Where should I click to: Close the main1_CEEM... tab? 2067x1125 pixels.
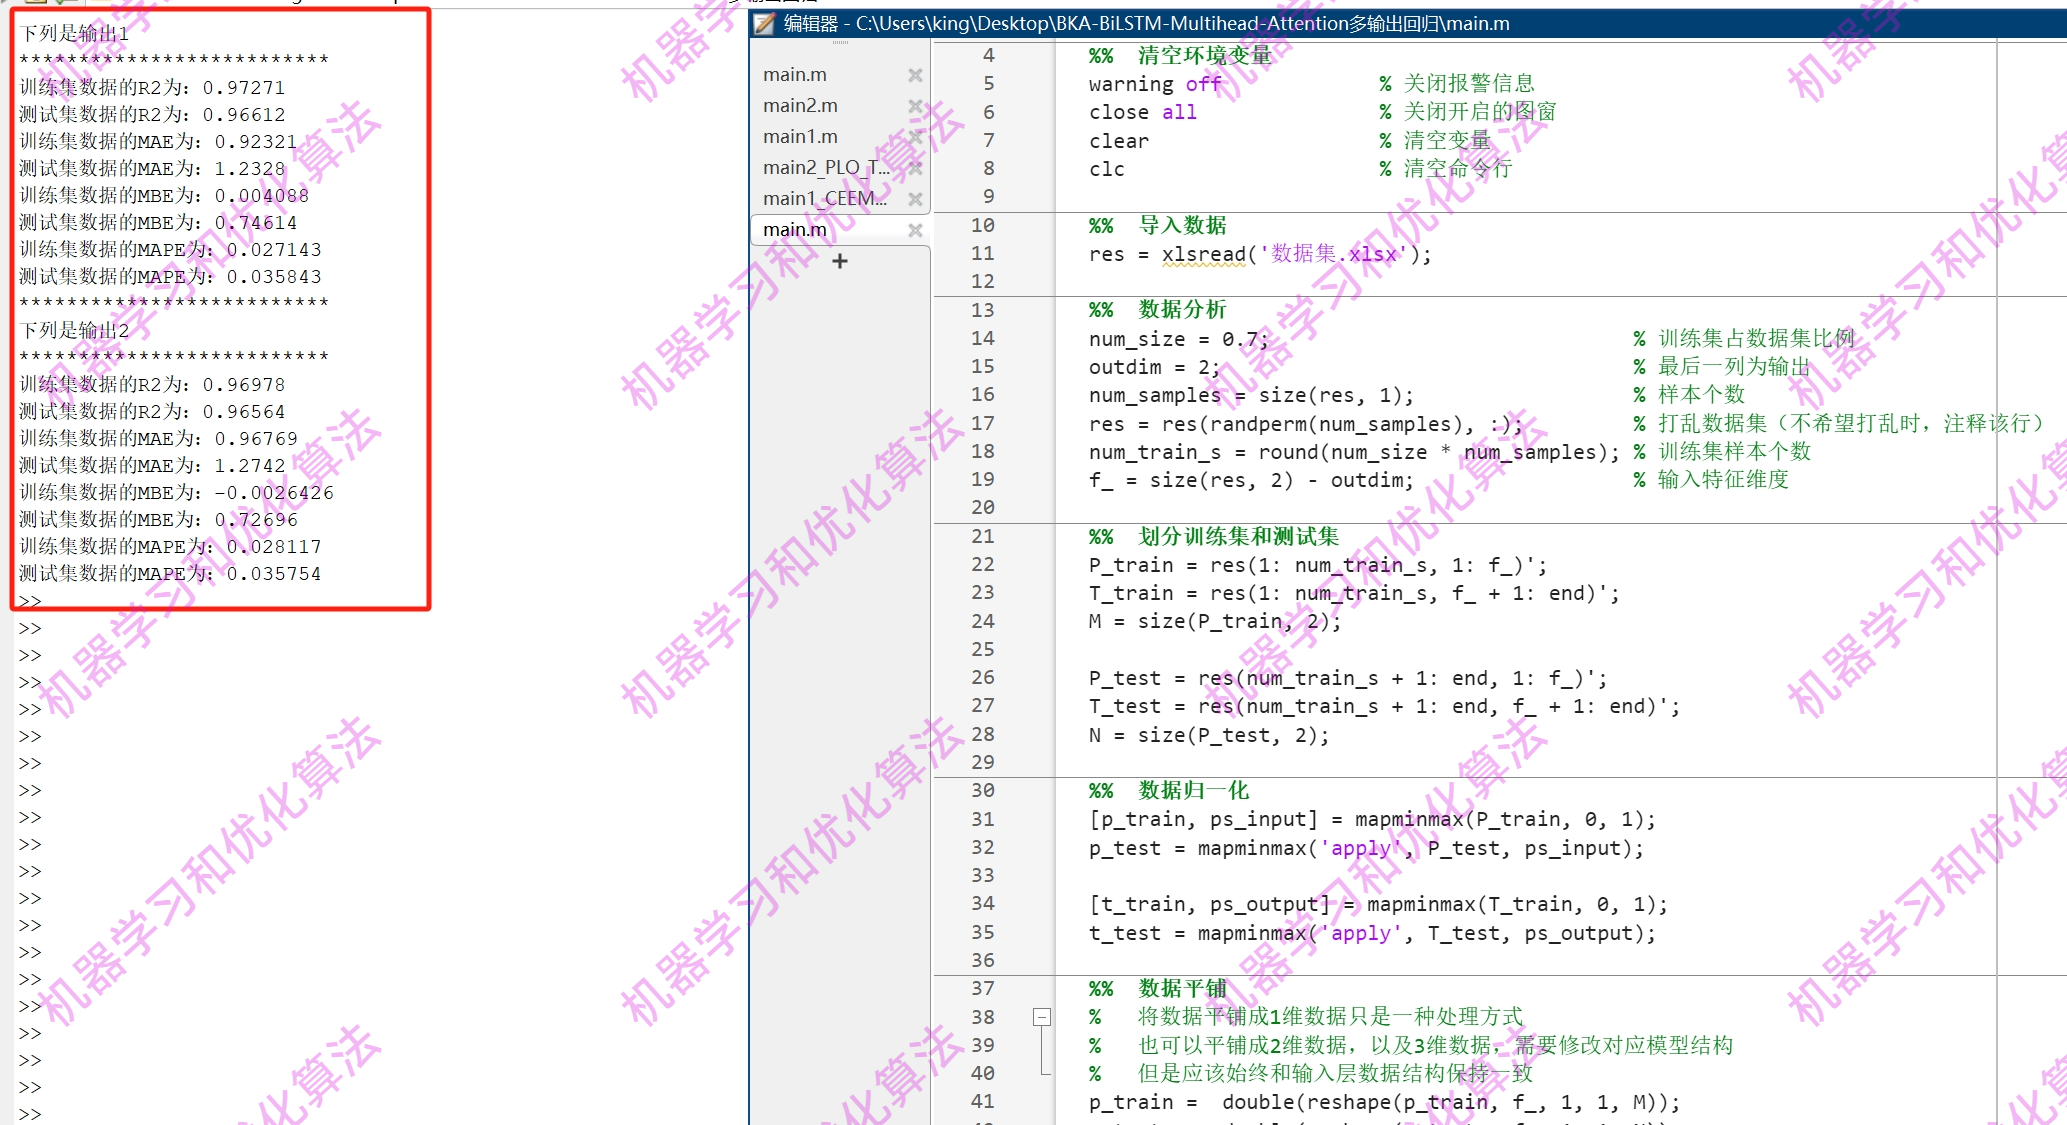coord(914,199)
